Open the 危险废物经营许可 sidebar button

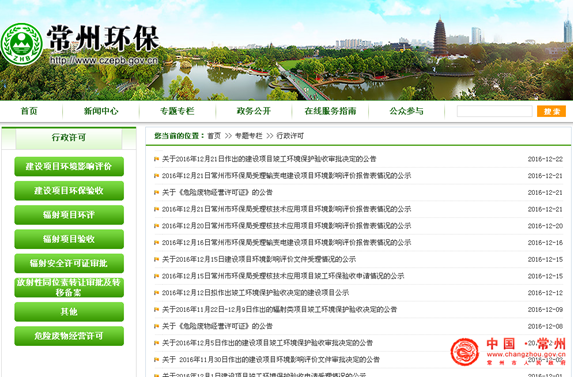[x=69, y=336]
